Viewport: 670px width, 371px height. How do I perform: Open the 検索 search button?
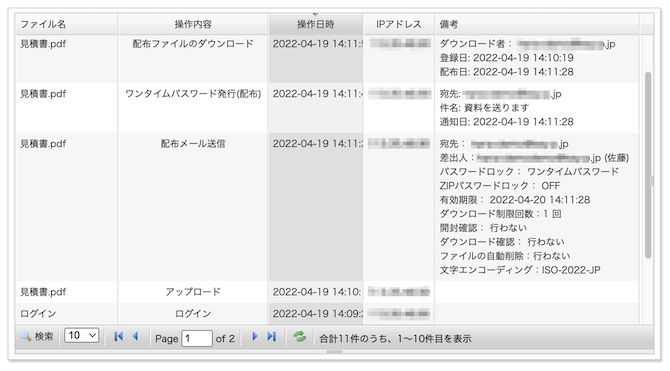[37, 337]
